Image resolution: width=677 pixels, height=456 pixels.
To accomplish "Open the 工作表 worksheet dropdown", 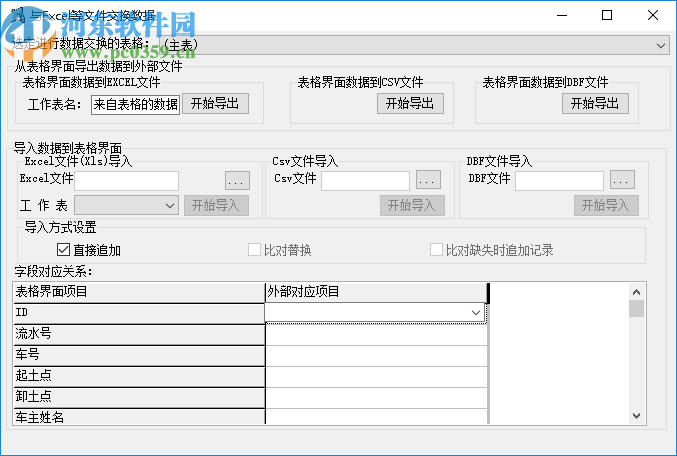I will (x=127, y=205).
